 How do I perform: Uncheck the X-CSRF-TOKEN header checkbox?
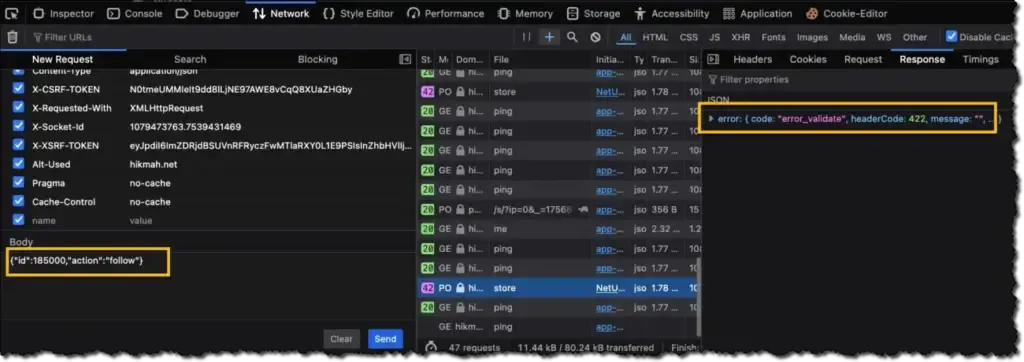18,89
